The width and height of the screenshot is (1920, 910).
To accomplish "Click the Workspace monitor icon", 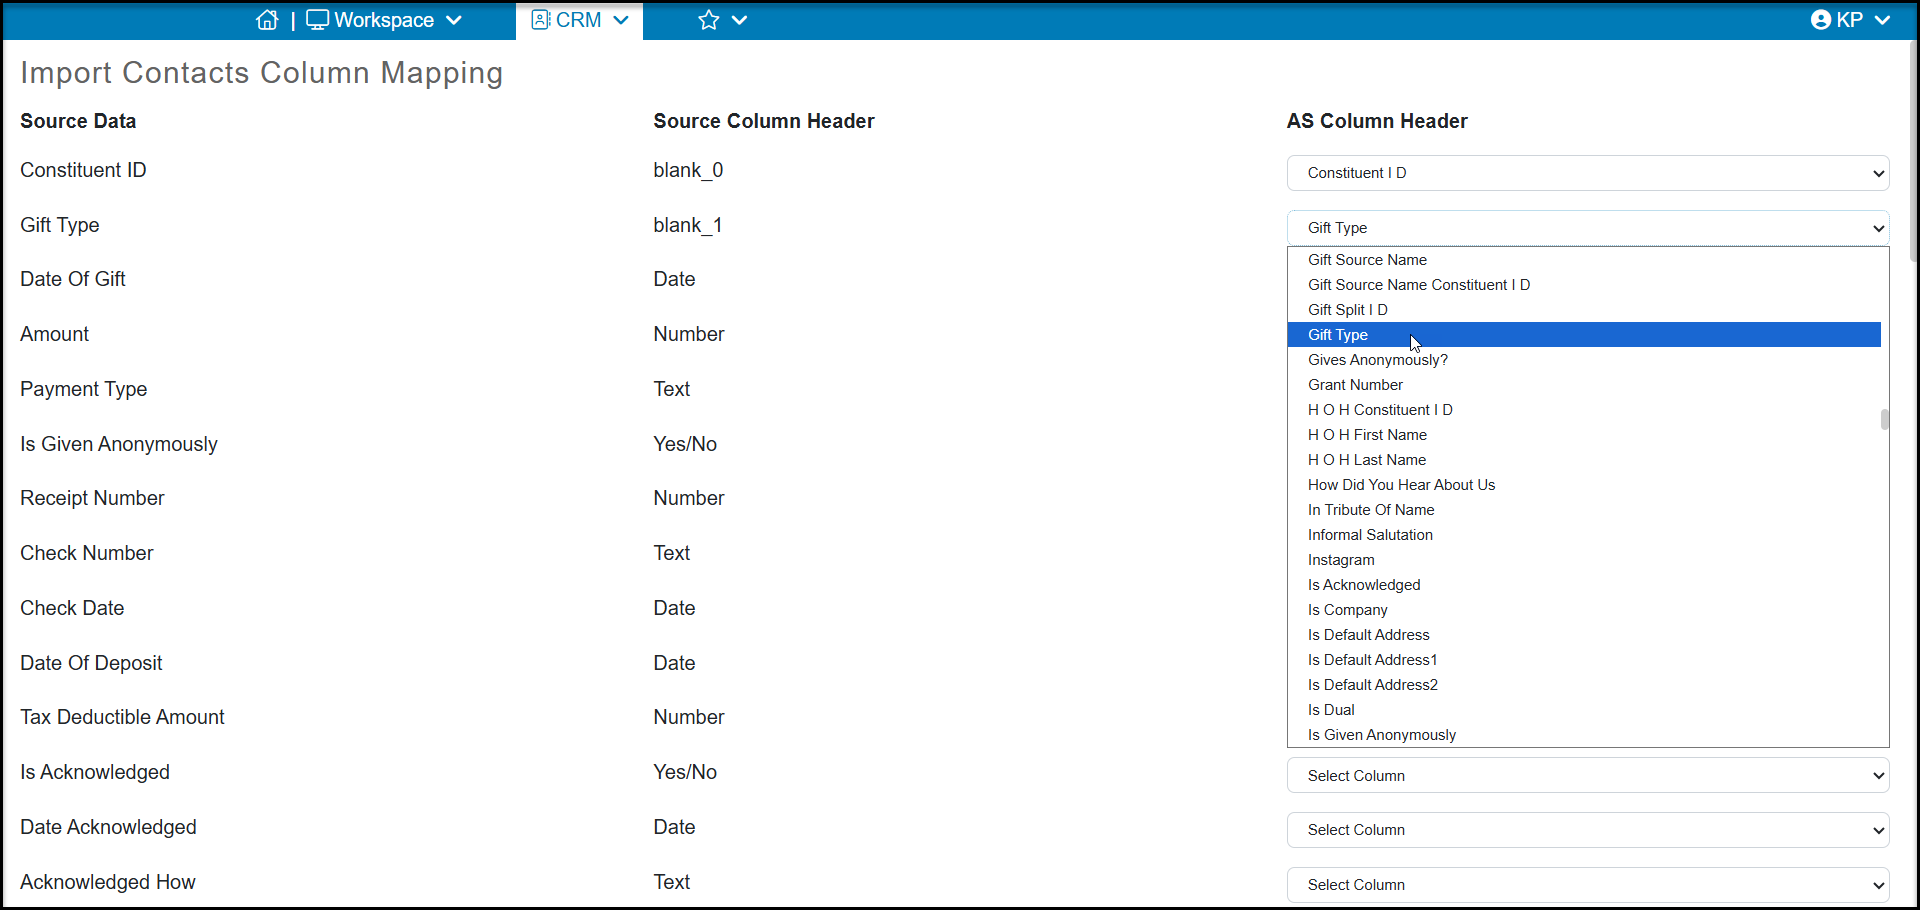I will point(317,20).
